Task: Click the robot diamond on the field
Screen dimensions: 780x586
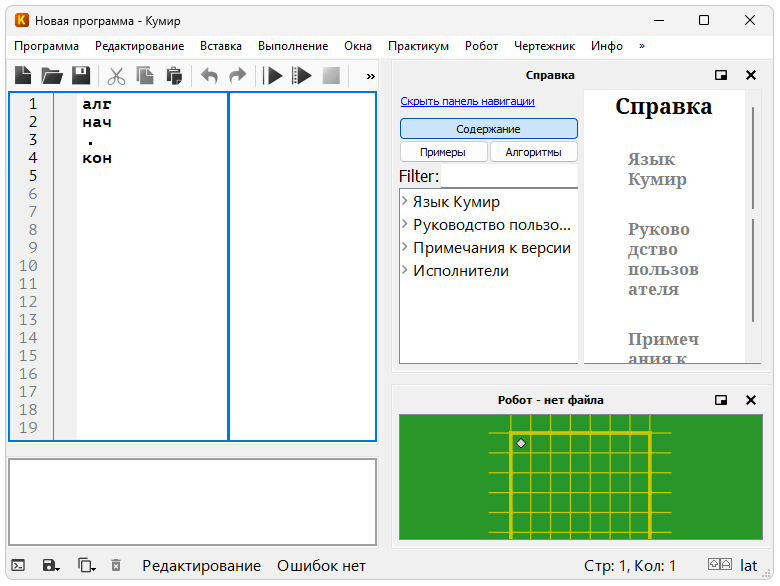Action: [x=521, y=443]
